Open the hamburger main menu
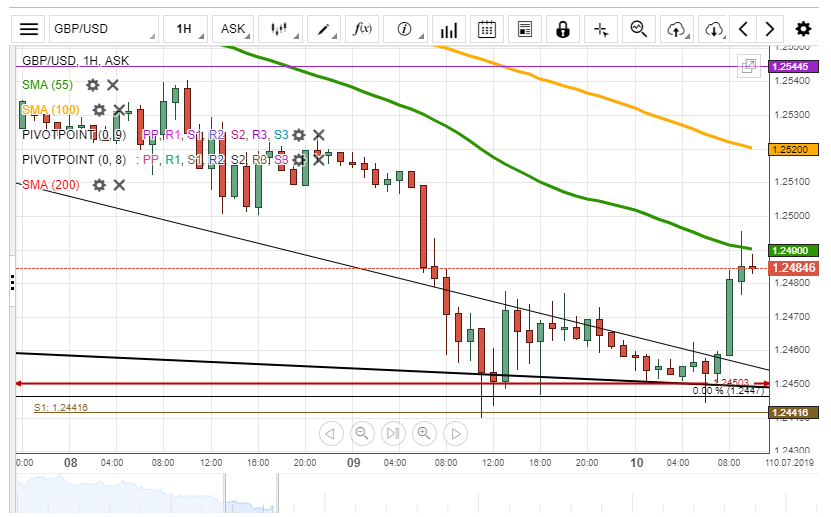Viewport: 831px width, 517px height. click(x=29, y=29)
